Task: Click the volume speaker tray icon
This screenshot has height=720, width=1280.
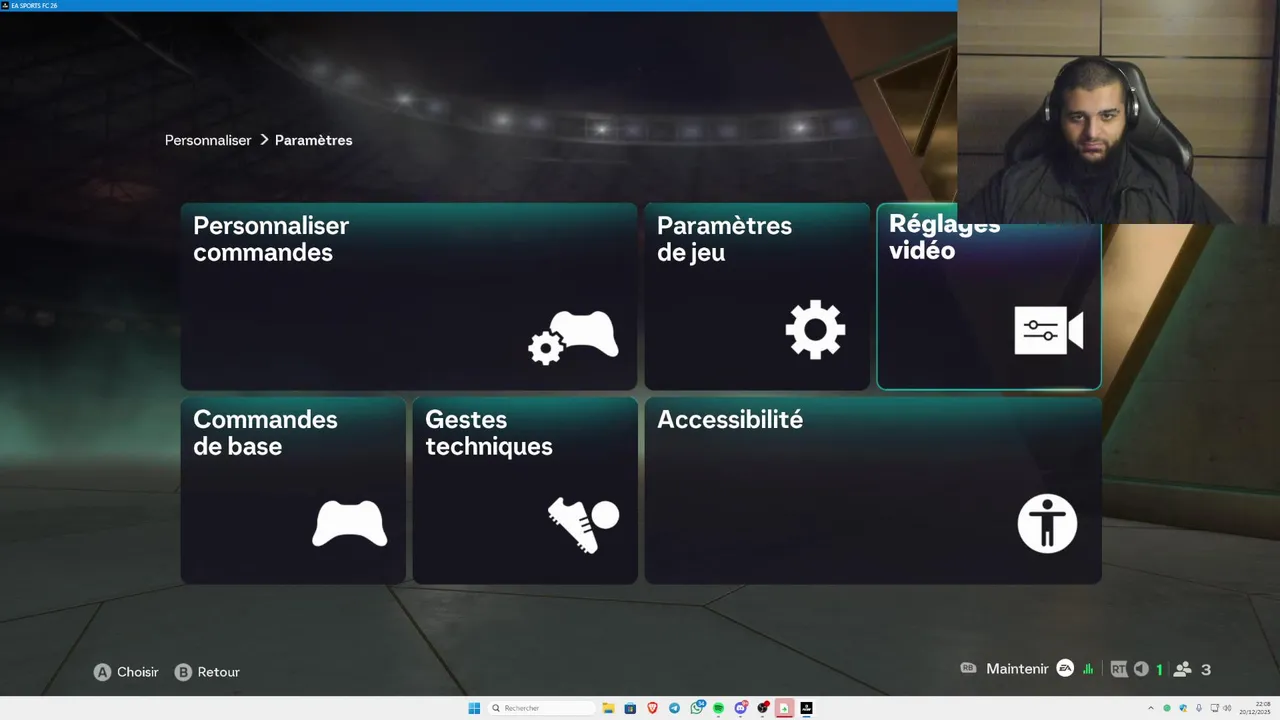Action: 1227,708
